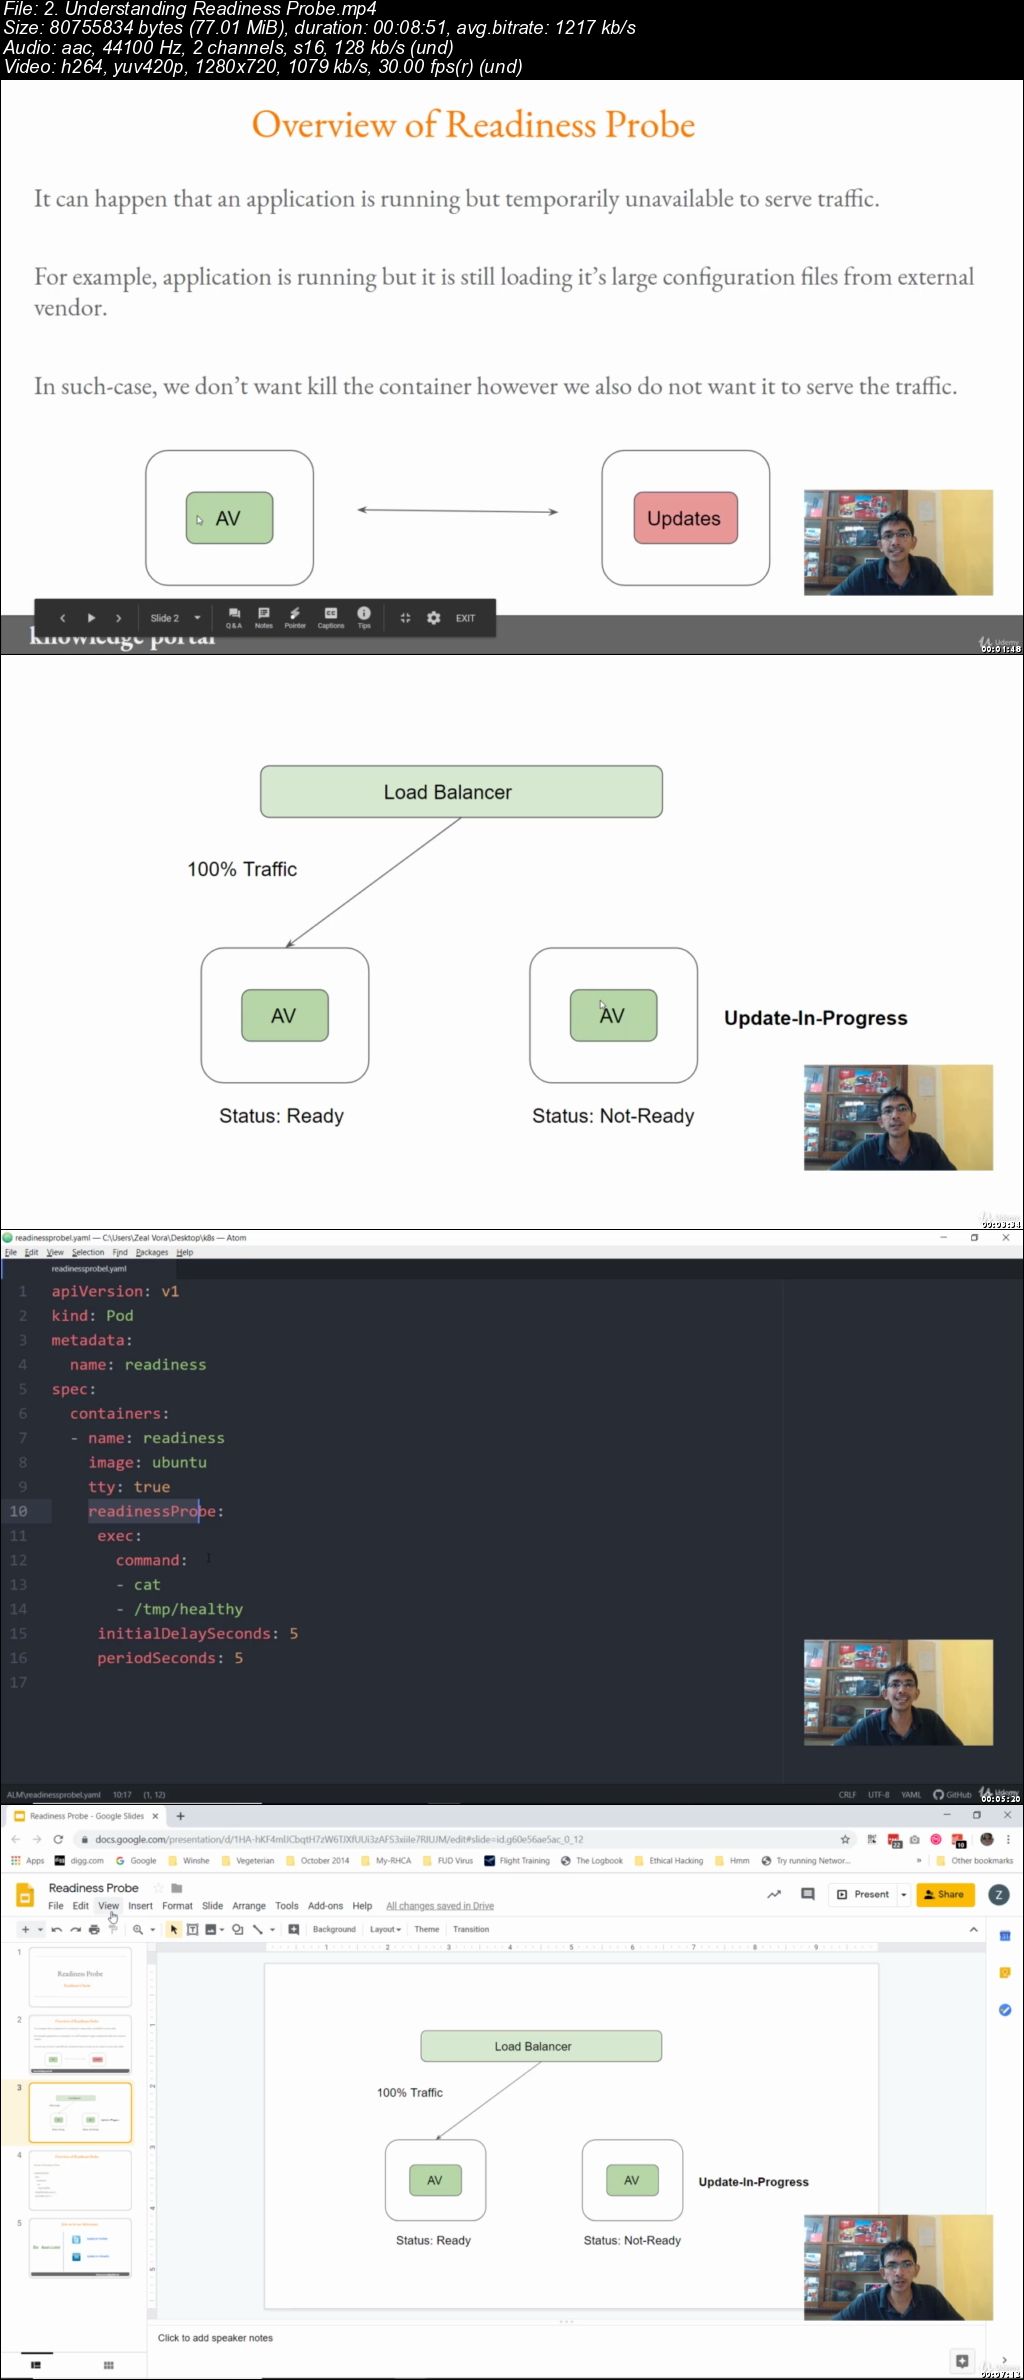Go to previous slide in presenter bar
Viewport: 1024px width, 2380px height.
pyautogui.click(x=62, y=618)
